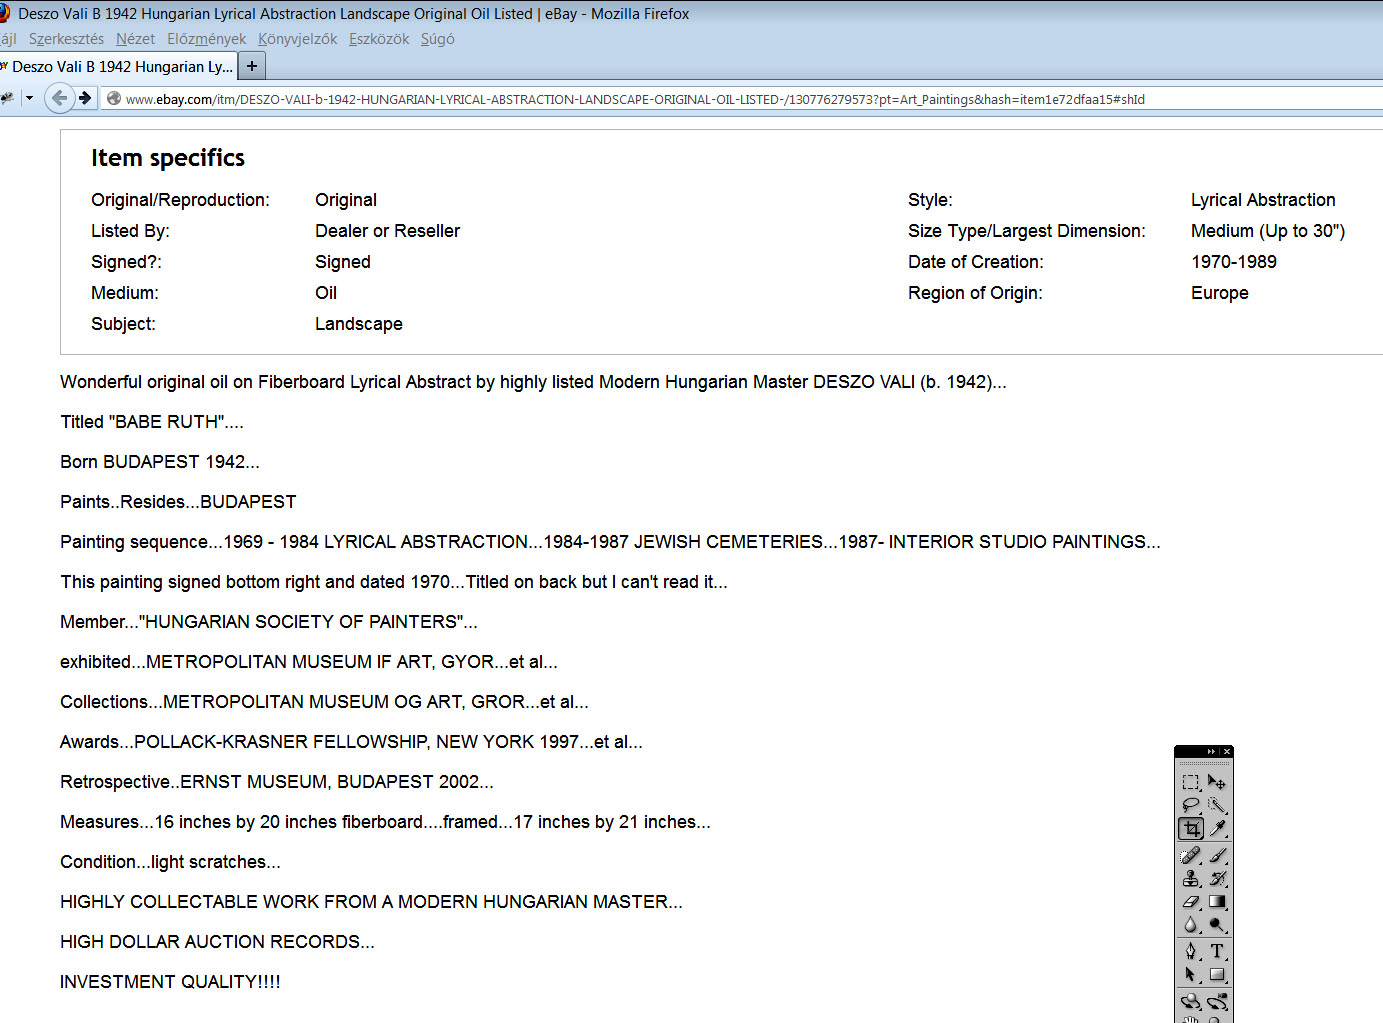Open a new tab with plus button
The image size is (1383, 1023).
(x=252, y=66)
